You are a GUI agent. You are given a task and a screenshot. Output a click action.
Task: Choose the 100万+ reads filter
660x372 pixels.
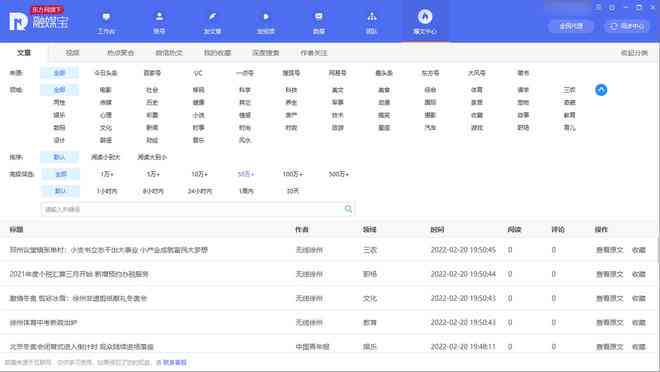293,174
